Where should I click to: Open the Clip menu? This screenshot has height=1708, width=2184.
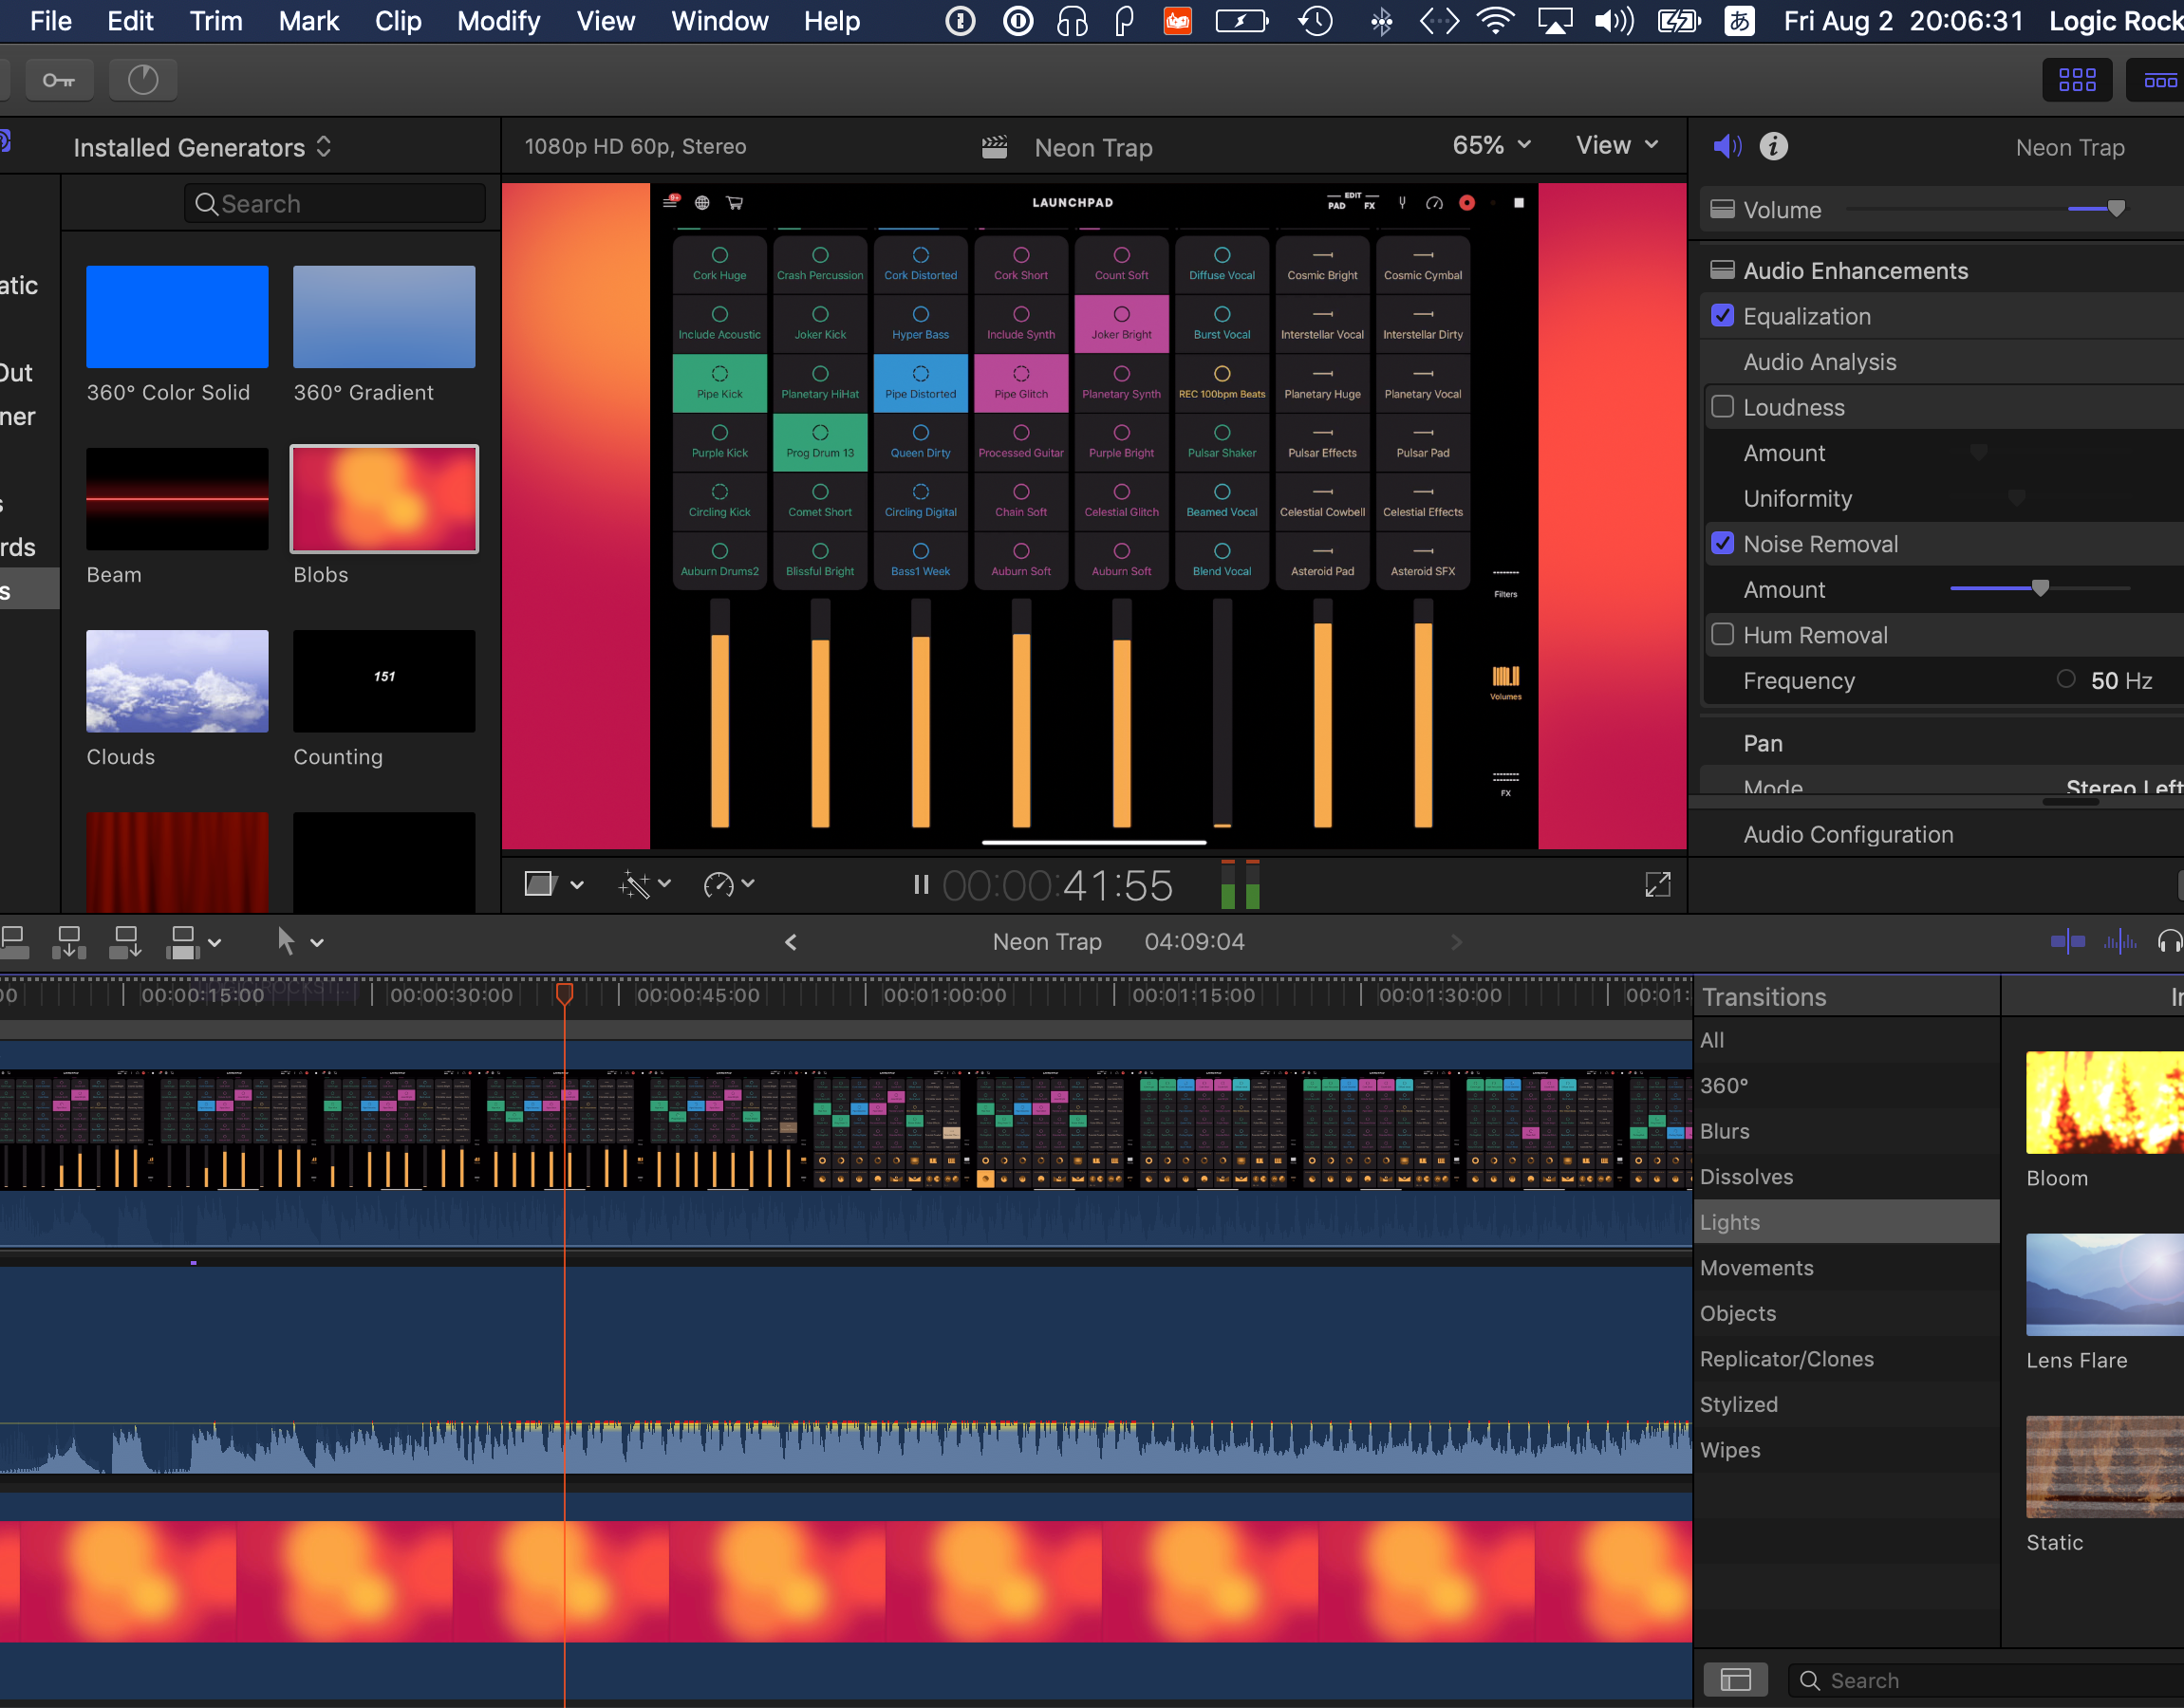coord(398,21)
